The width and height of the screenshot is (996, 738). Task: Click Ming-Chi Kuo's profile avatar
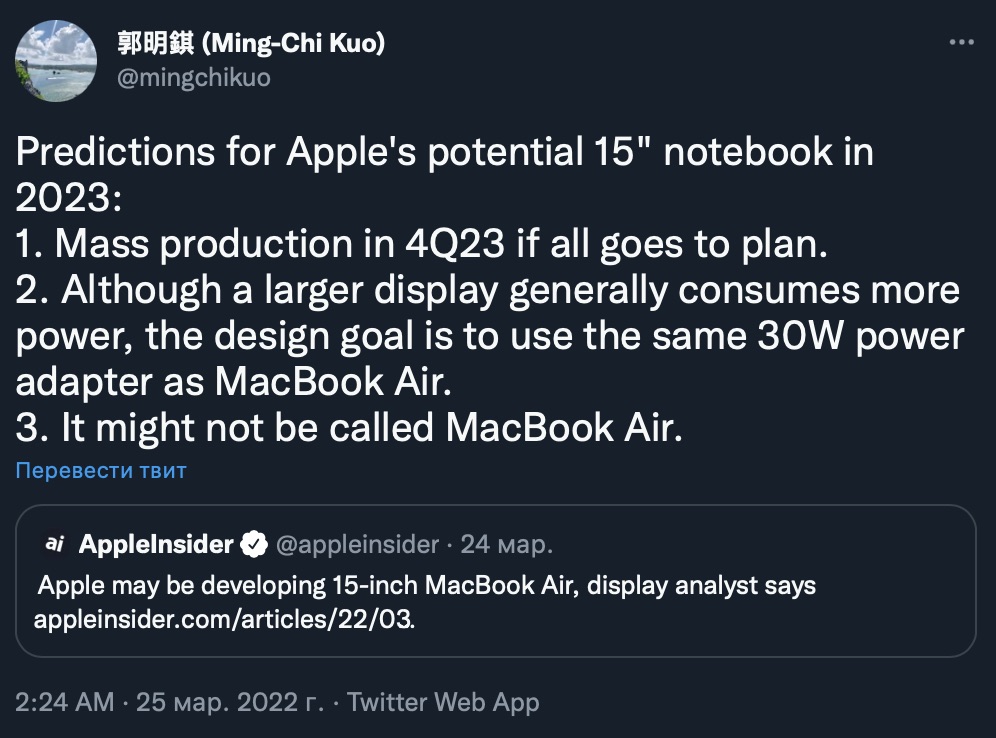click(56, 60)
